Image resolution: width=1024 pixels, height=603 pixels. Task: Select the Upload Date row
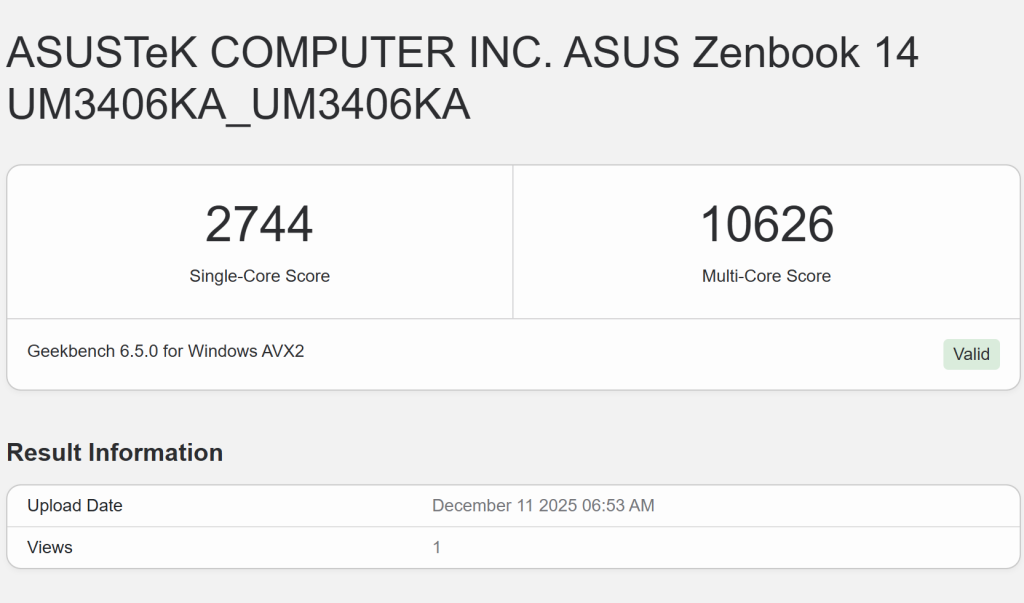[300, 505]
